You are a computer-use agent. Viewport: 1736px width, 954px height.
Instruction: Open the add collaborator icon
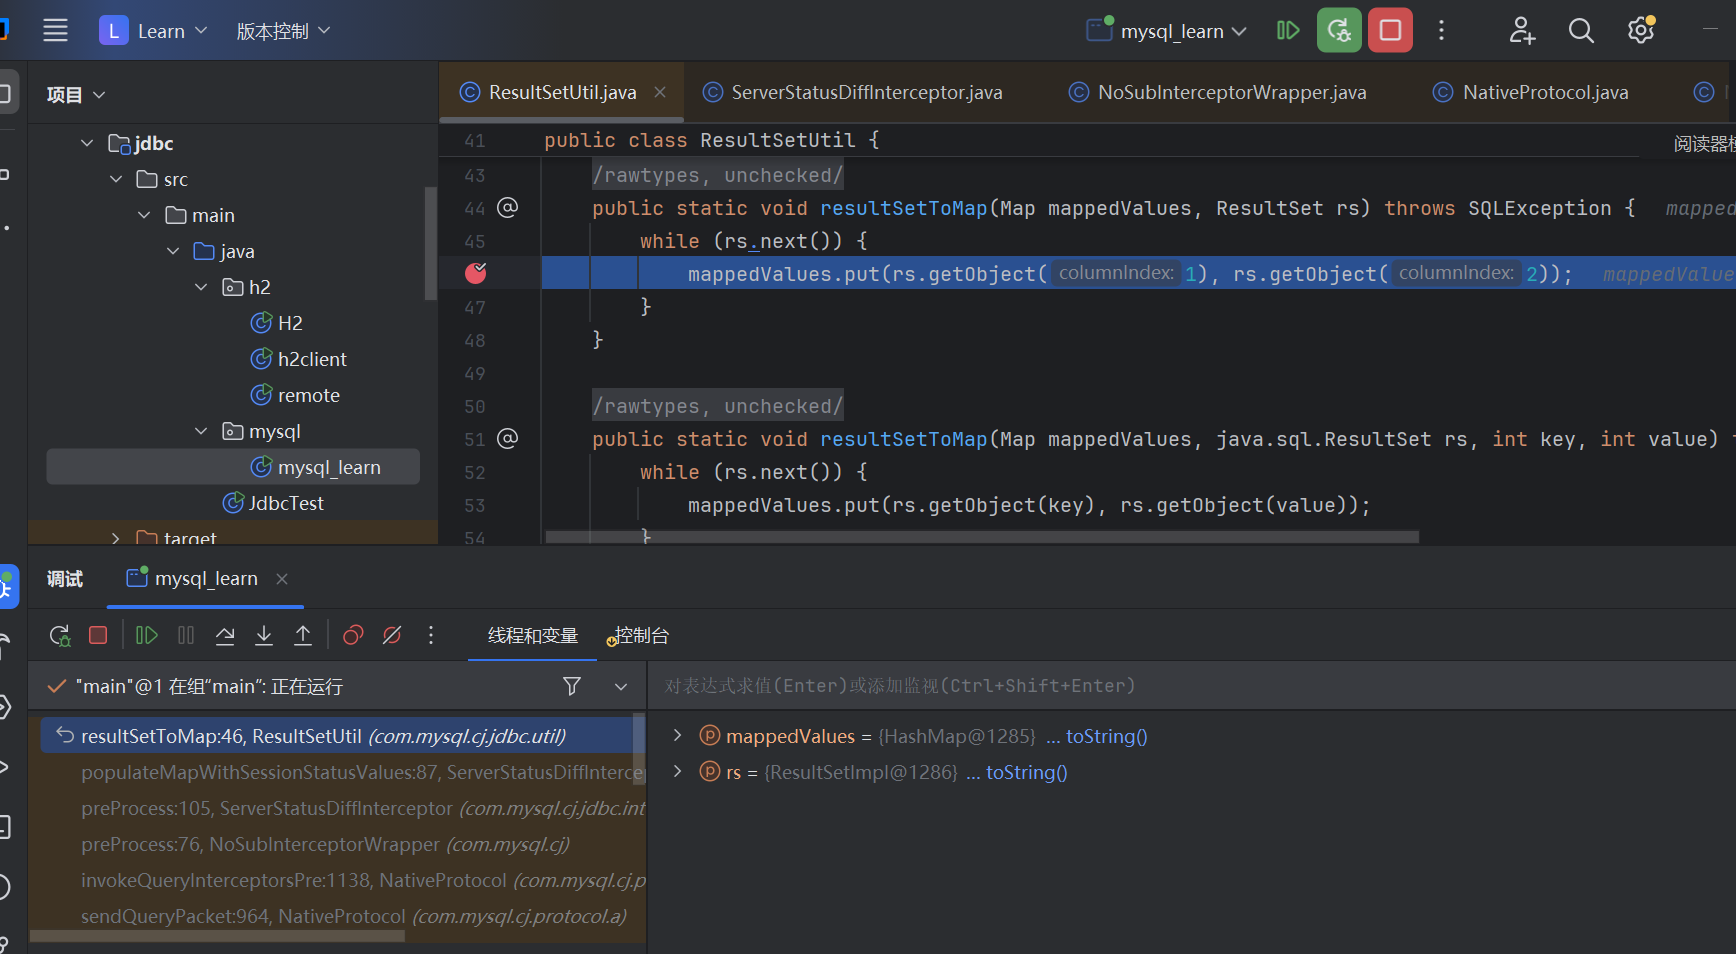[x=1522, y=30]
